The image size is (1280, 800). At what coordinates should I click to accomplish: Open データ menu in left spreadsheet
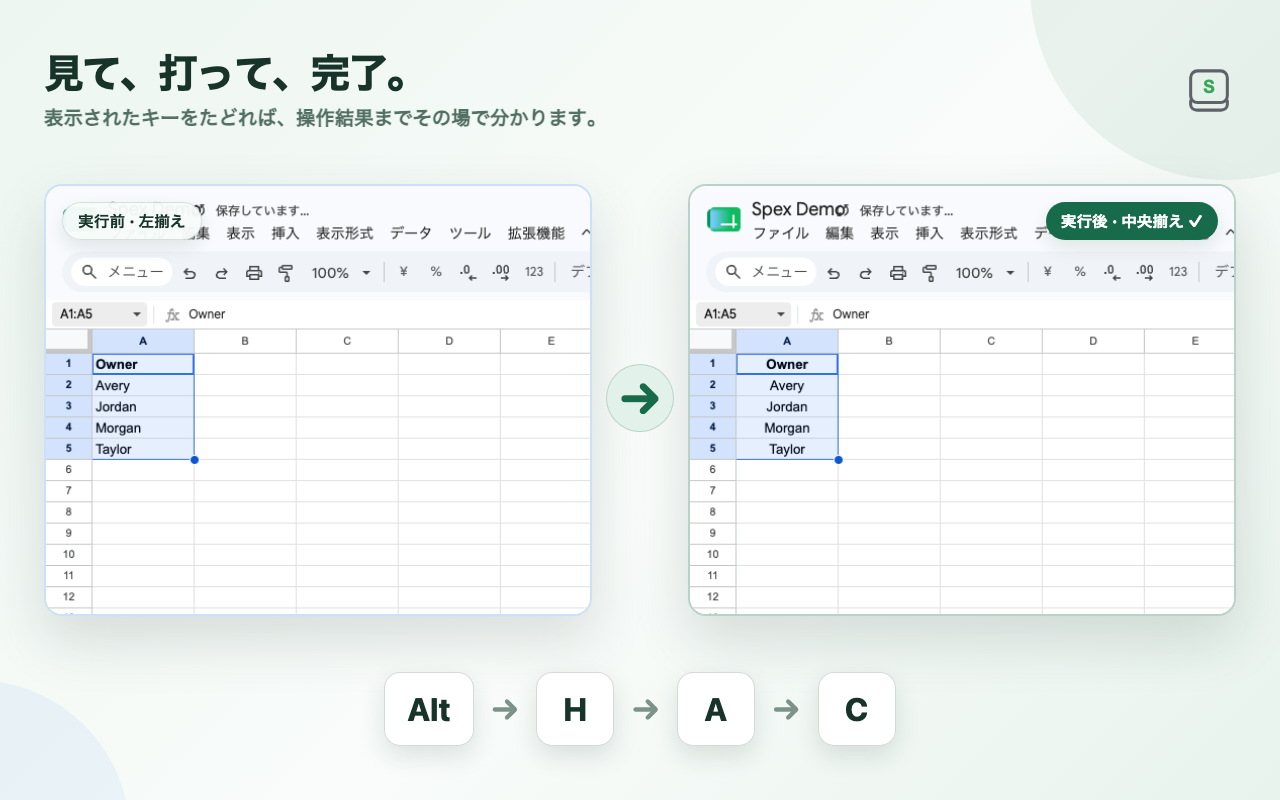(x=411, y=233)
